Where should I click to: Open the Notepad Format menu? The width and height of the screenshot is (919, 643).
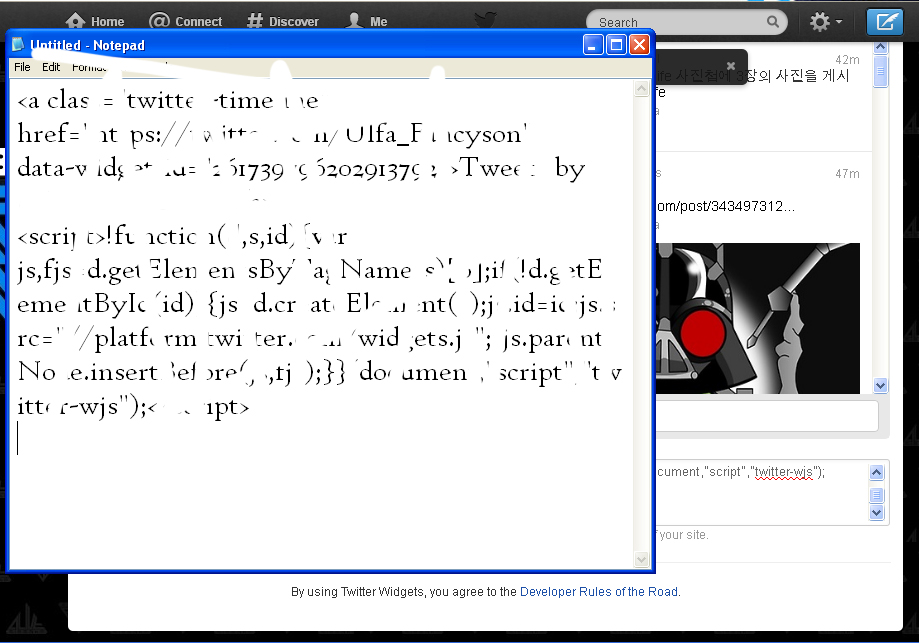tap(89, 67)
